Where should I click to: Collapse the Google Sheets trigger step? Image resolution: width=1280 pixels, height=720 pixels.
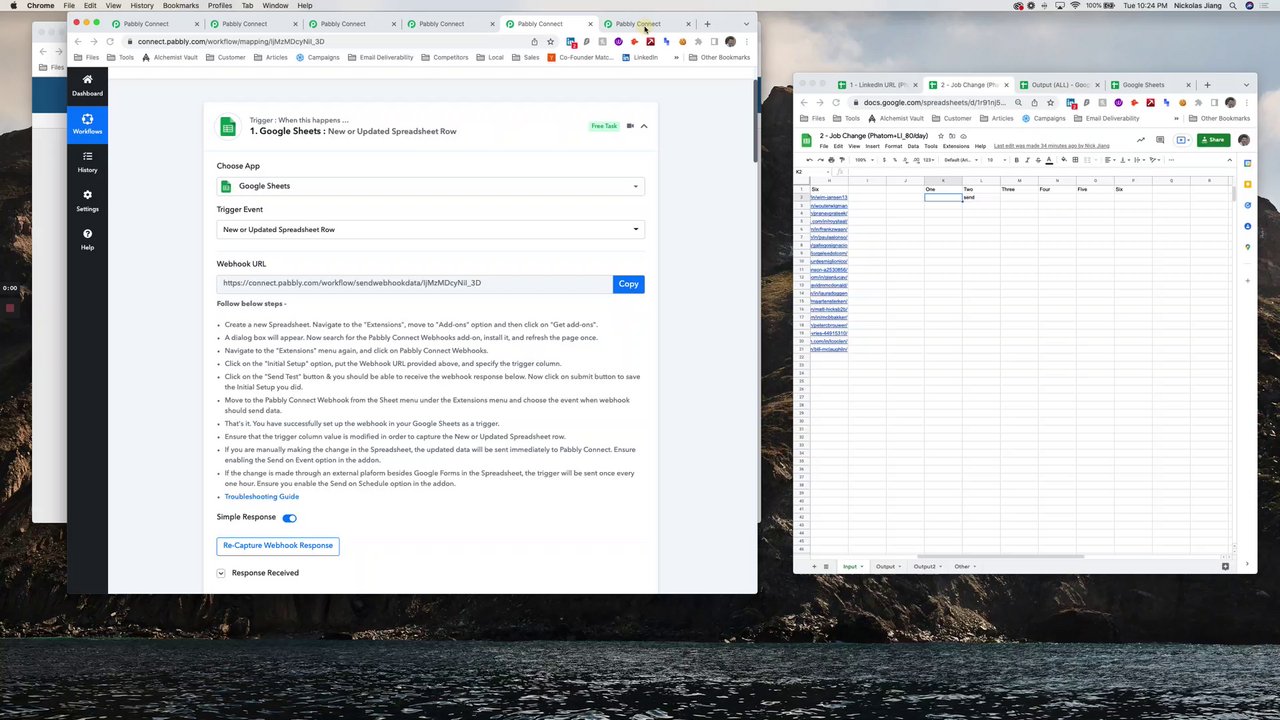[x=644, y=126]
